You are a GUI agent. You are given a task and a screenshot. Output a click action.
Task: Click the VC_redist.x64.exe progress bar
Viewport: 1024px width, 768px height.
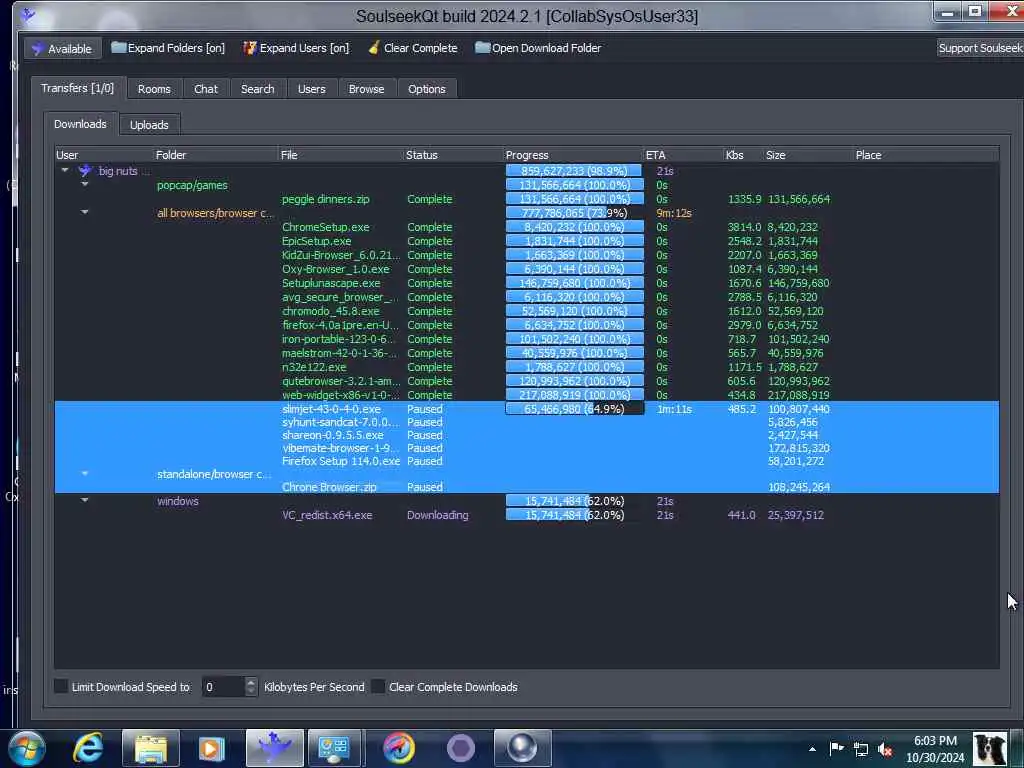pyautogui.click(x=575, y=515)
